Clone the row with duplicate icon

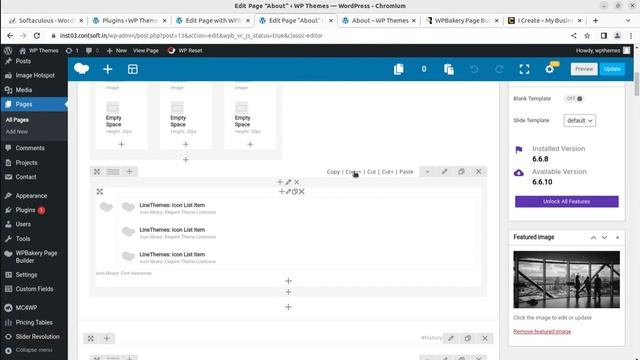461,172
